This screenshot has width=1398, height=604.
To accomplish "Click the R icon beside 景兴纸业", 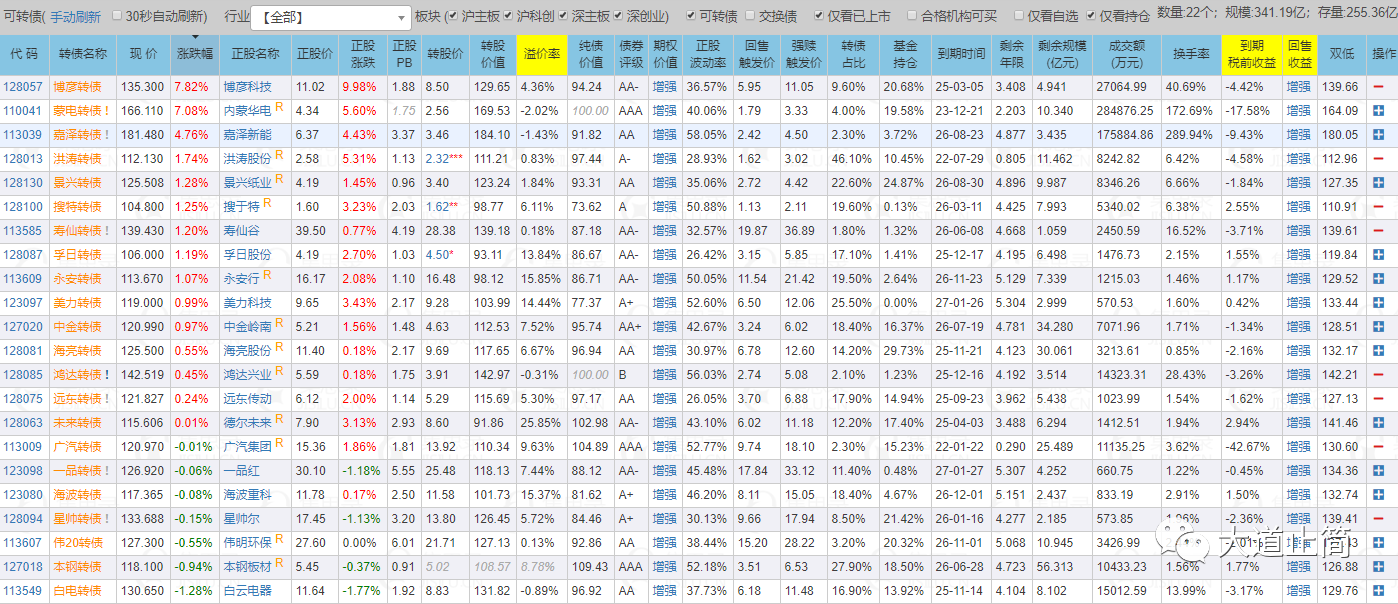I will tap(279, 179).
